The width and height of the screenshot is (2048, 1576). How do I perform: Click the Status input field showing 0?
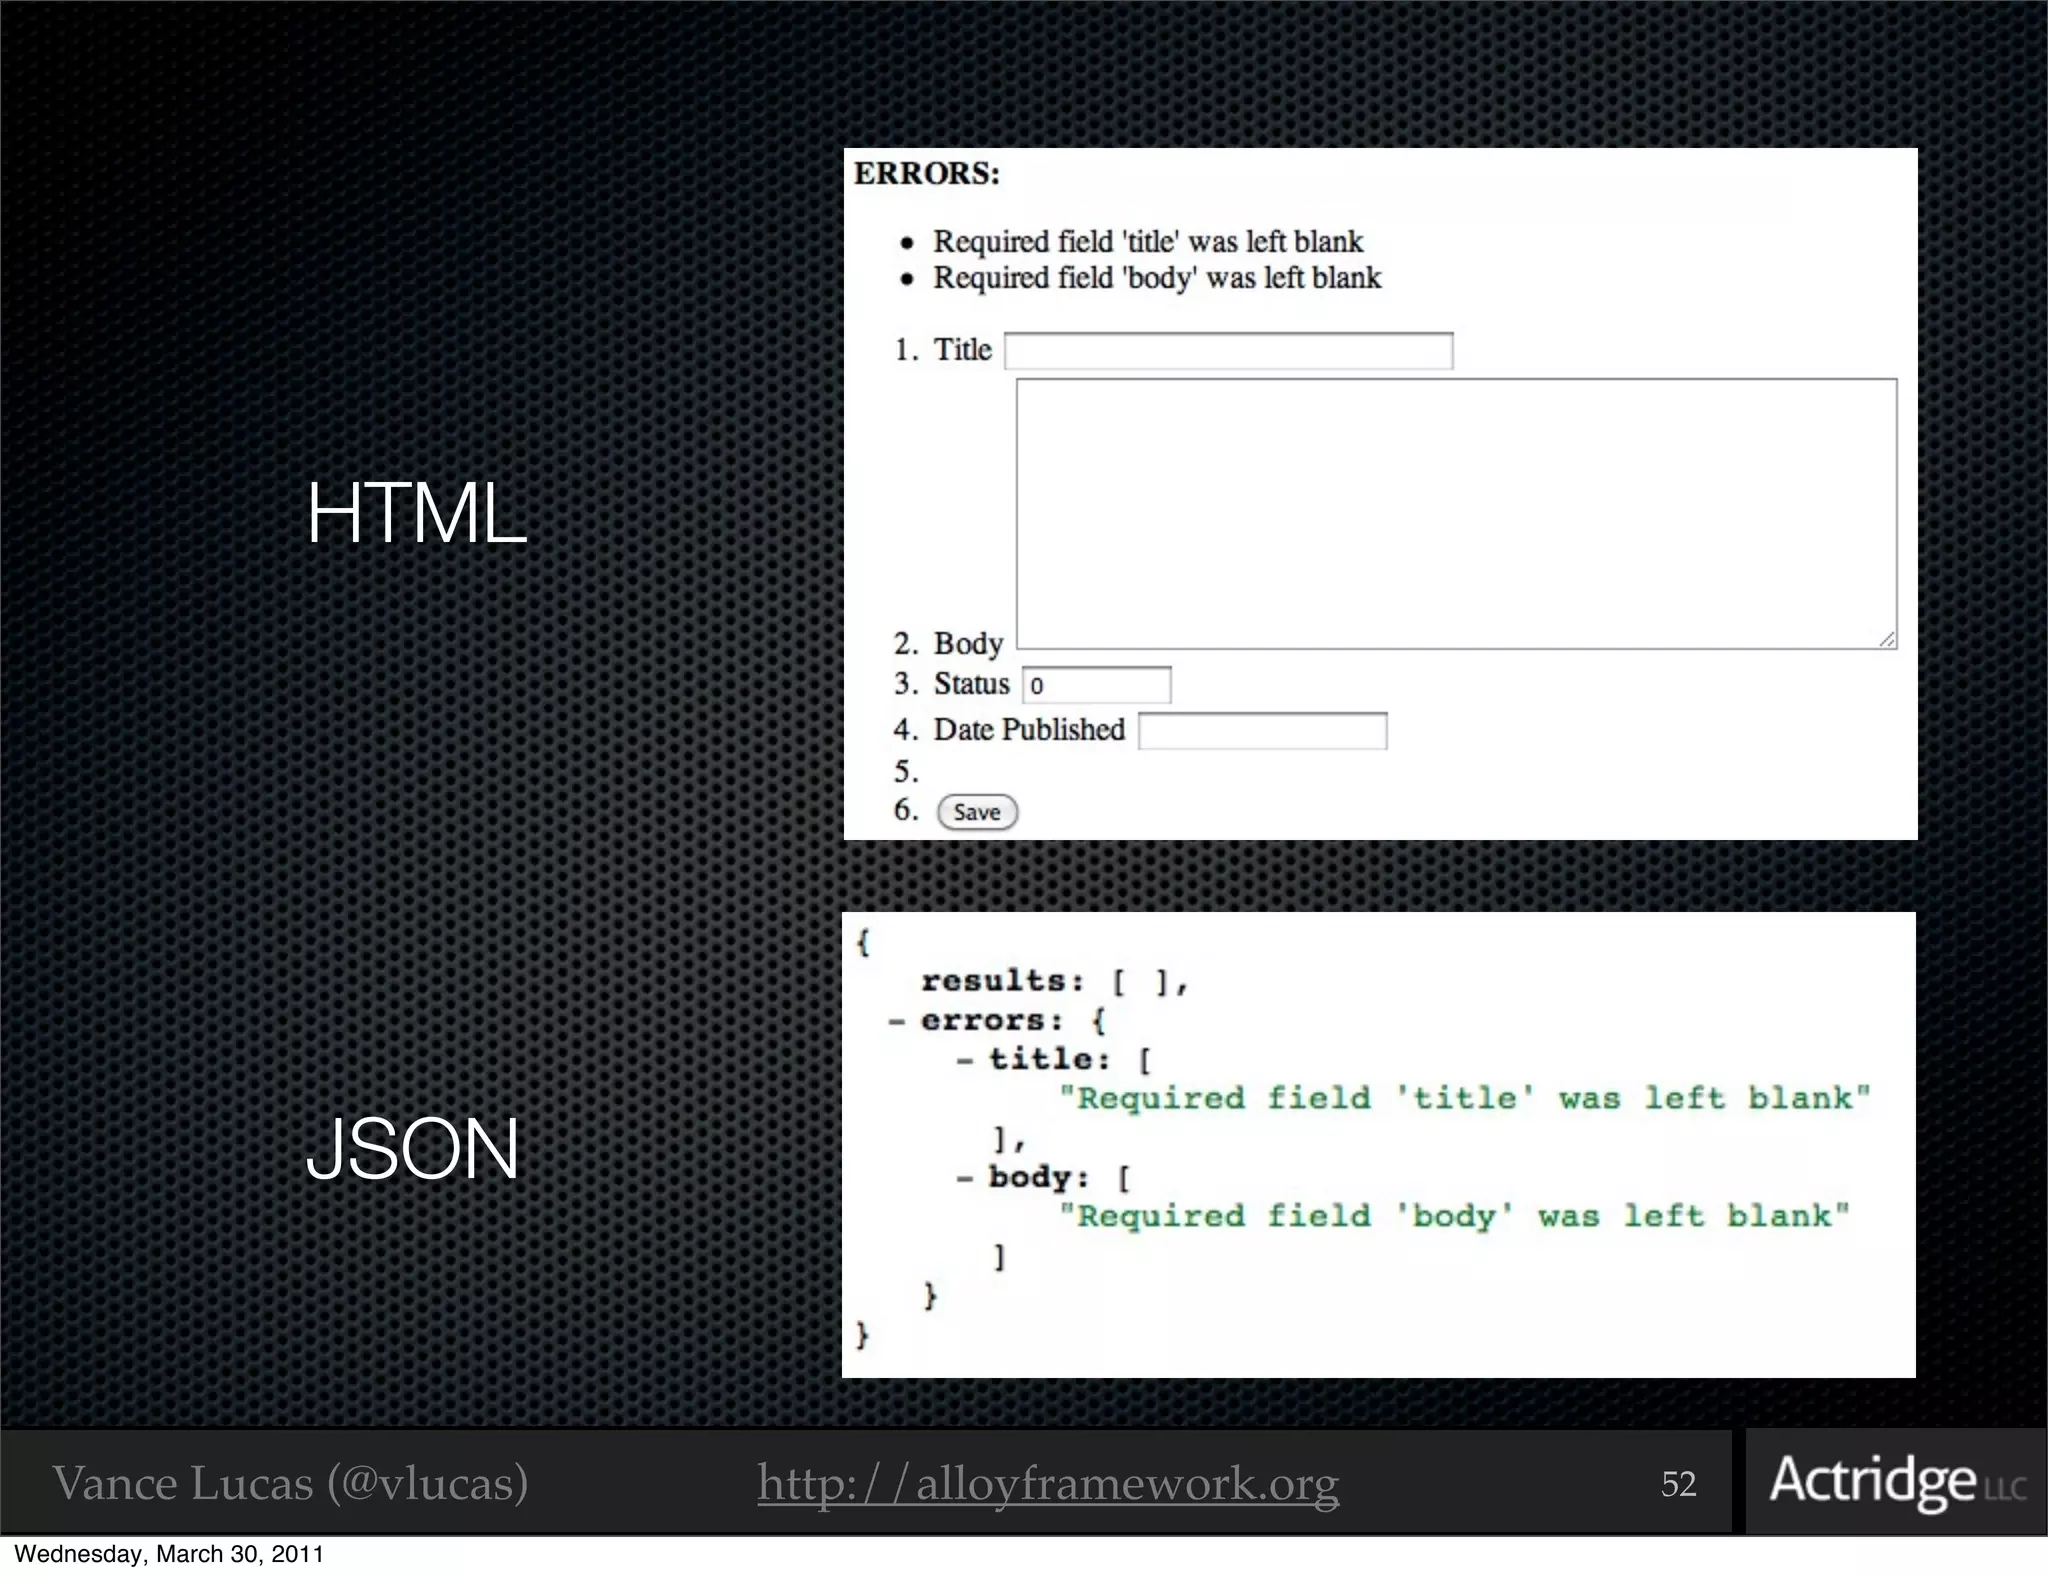[x=1096, y=685]
